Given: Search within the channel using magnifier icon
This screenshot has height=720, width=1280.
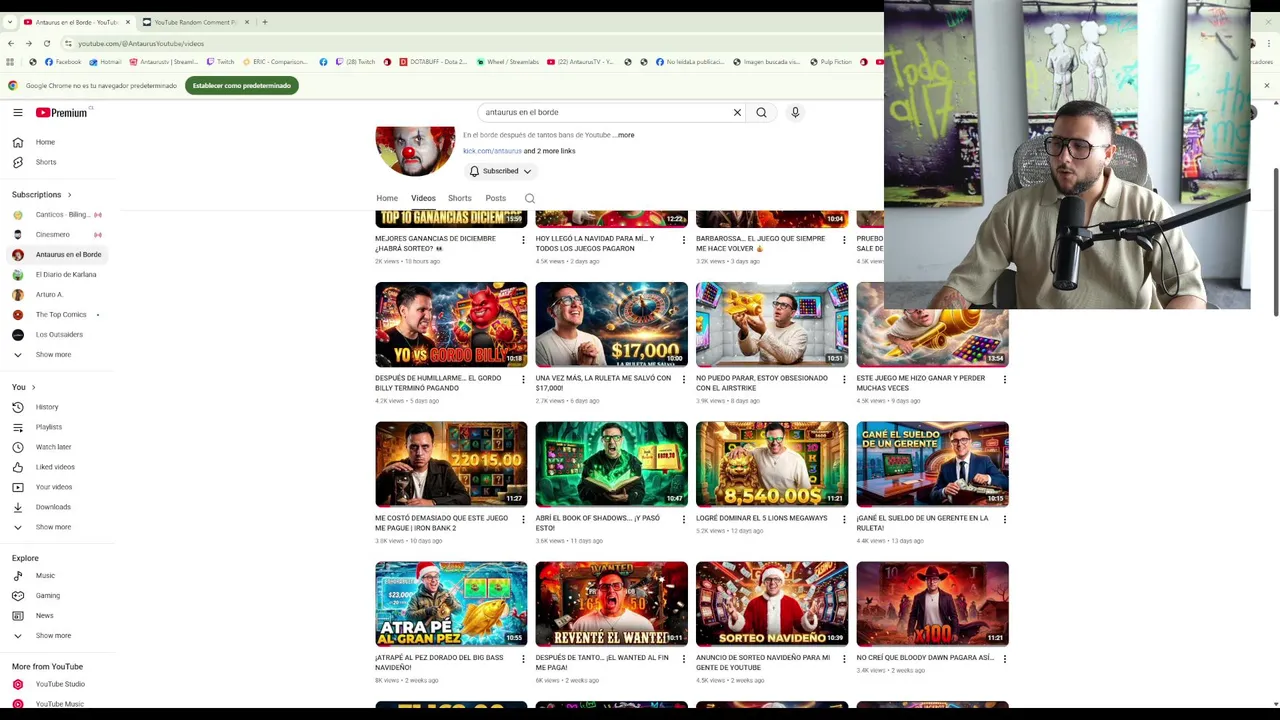Looking at the screenshot, I should click(530, 198).
